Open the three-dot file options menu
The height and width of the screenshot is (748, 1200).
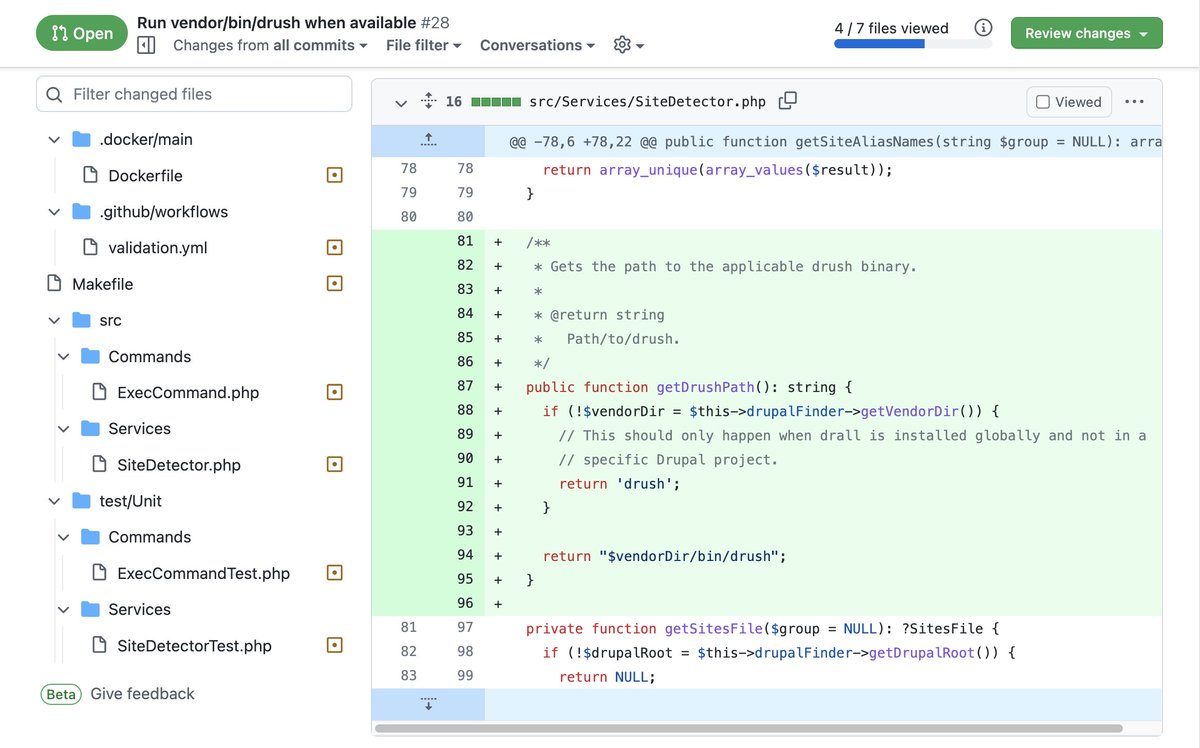point(1134,101)
